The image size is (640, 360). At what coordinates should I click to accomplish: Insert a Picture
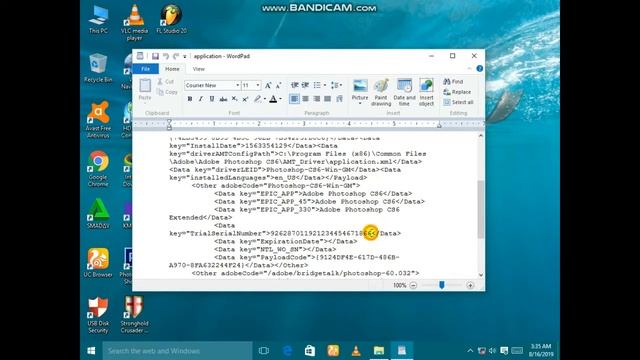pos(360,87)
